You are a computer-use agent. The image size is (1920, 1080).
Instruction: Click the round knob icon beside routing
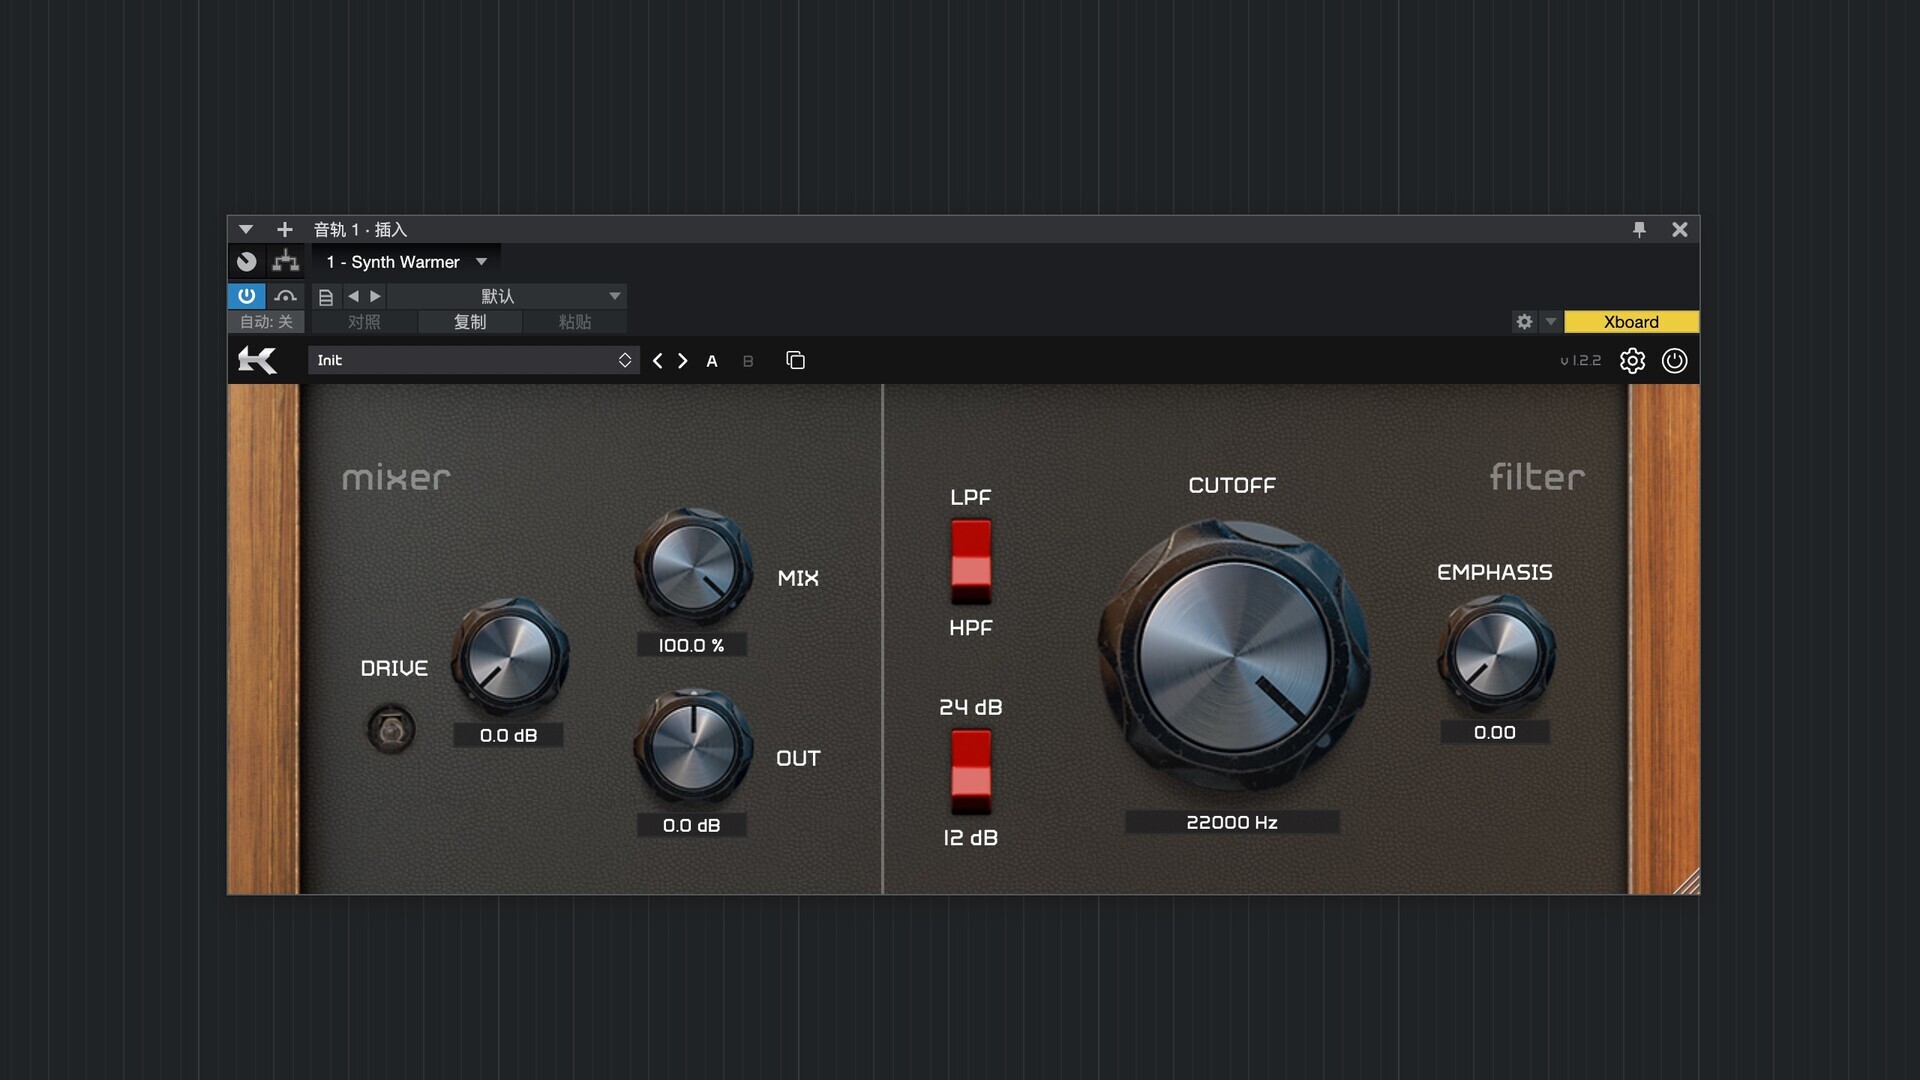tap(247, 262)
